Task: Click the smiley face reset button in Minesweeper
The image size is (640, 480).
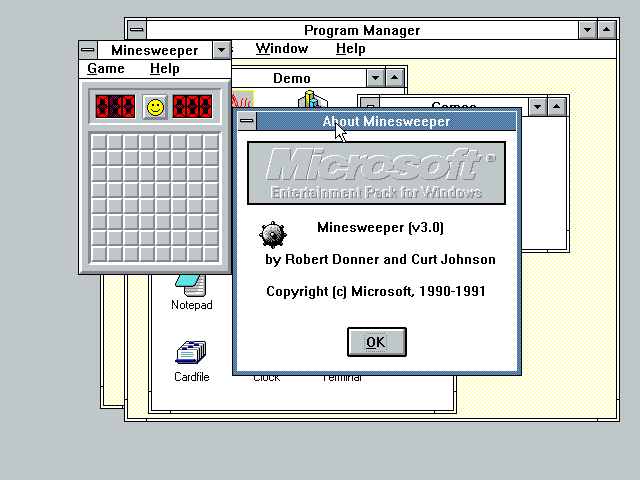Action: 155,107
